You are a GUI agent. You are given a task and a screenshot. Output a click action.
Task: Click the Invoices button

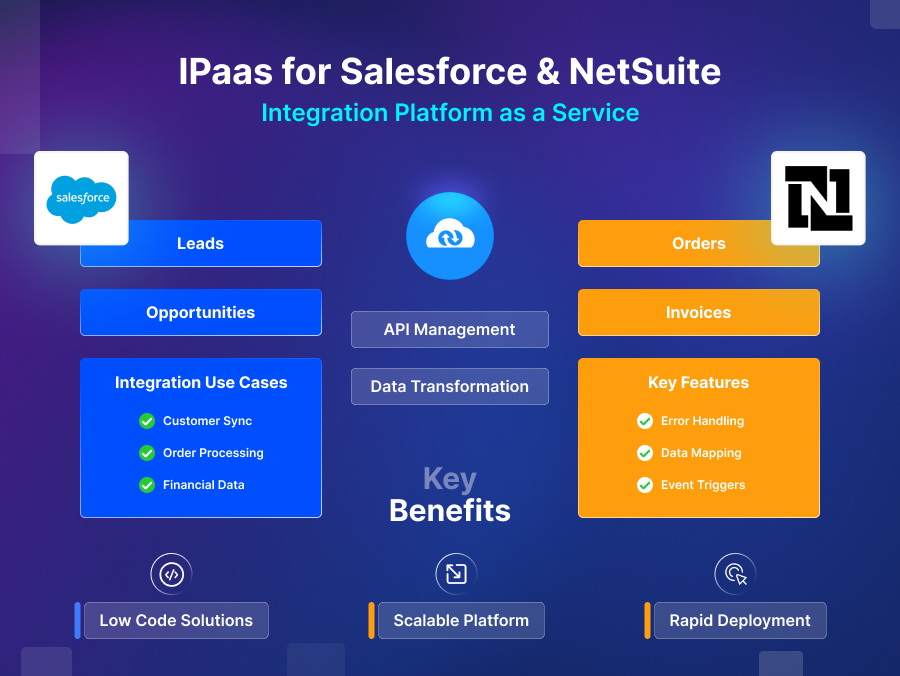[698, 312]
